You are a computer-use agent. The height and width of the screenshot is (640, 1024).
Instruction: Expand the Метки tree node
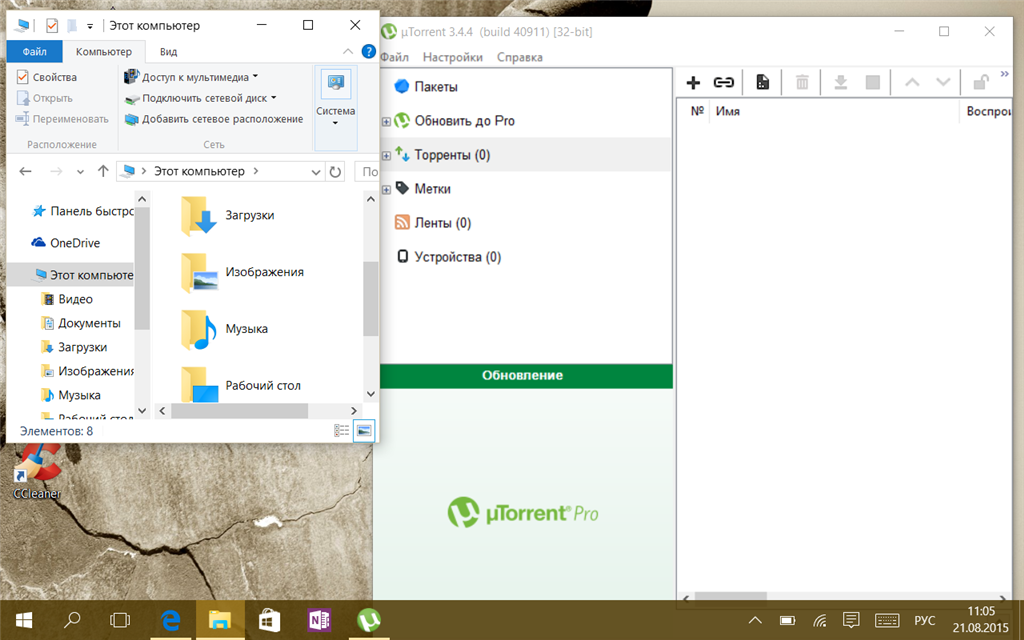pyautogui.click(x=386, y=189)
